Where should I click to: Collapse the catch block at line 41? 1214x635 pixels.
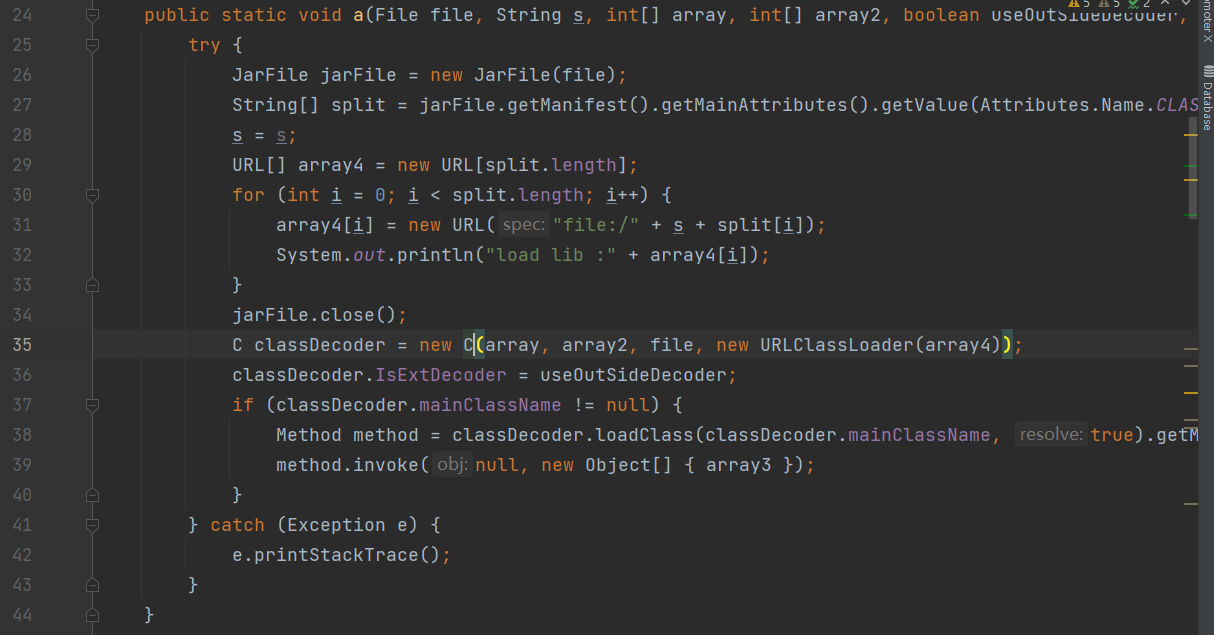pos(93,525)
